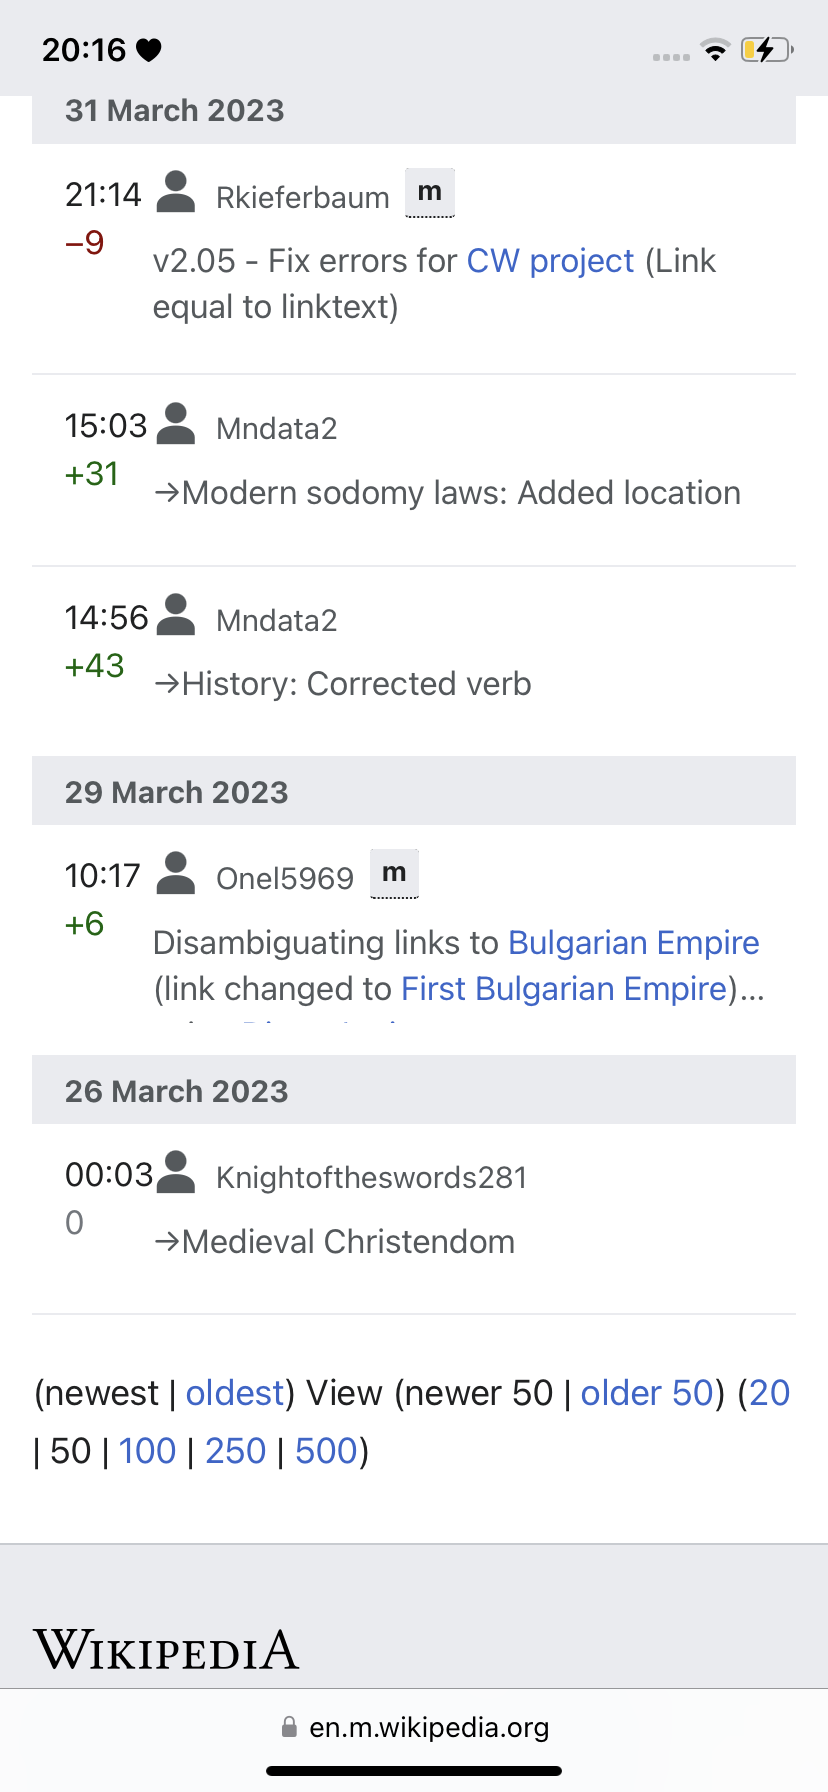Tap user avatar for Mndata2 at 14:56
The width and height of the screenshot is (828, 1792).
point(176,615)
